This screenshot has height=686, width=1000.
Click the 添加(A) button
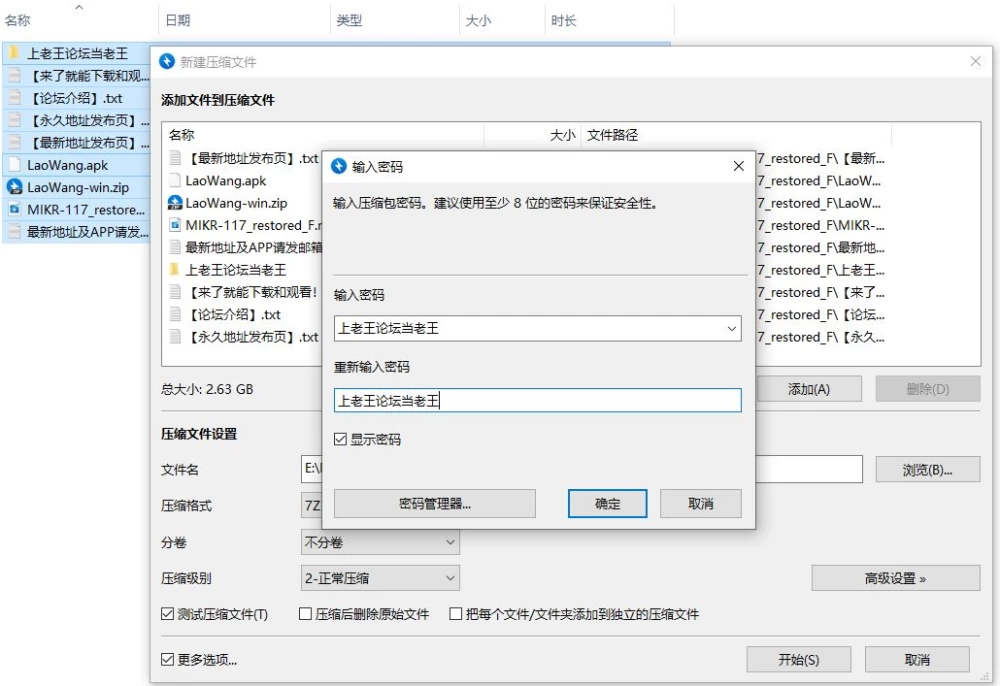(809, 389)
